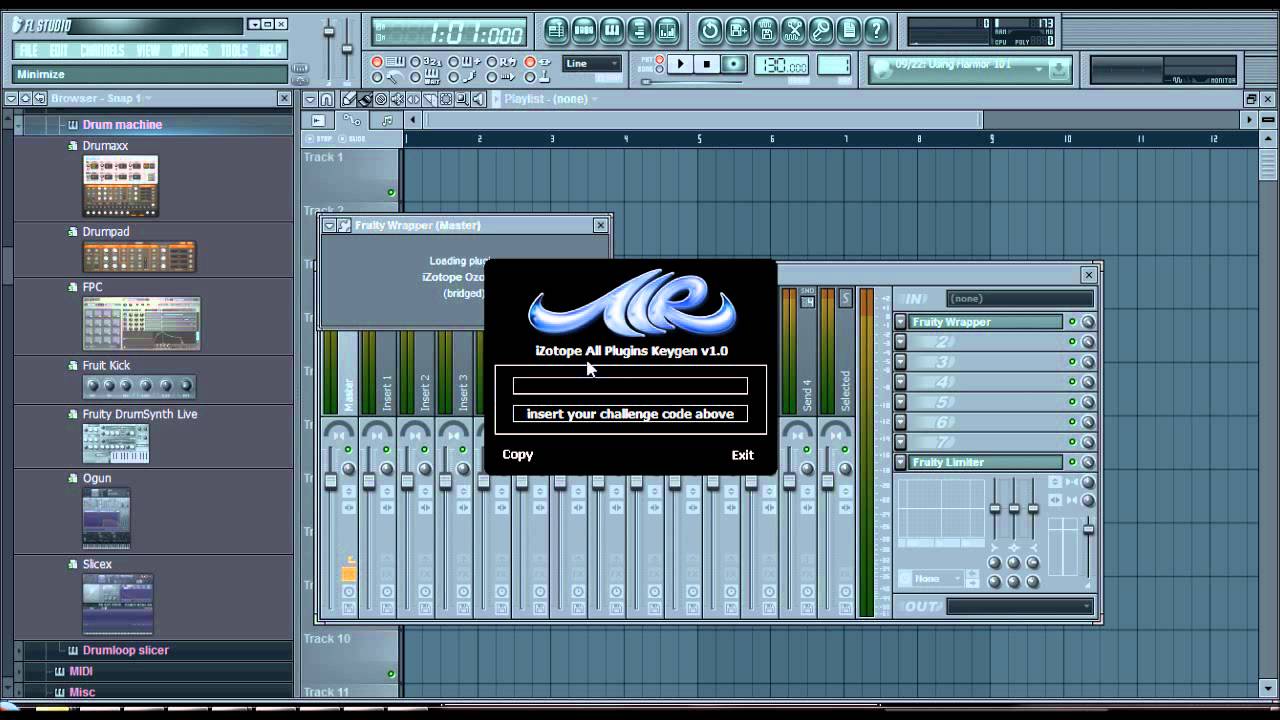Click the Stop transport button
This screenshot has height=720, width=1280.
click(x=707, y=64)
